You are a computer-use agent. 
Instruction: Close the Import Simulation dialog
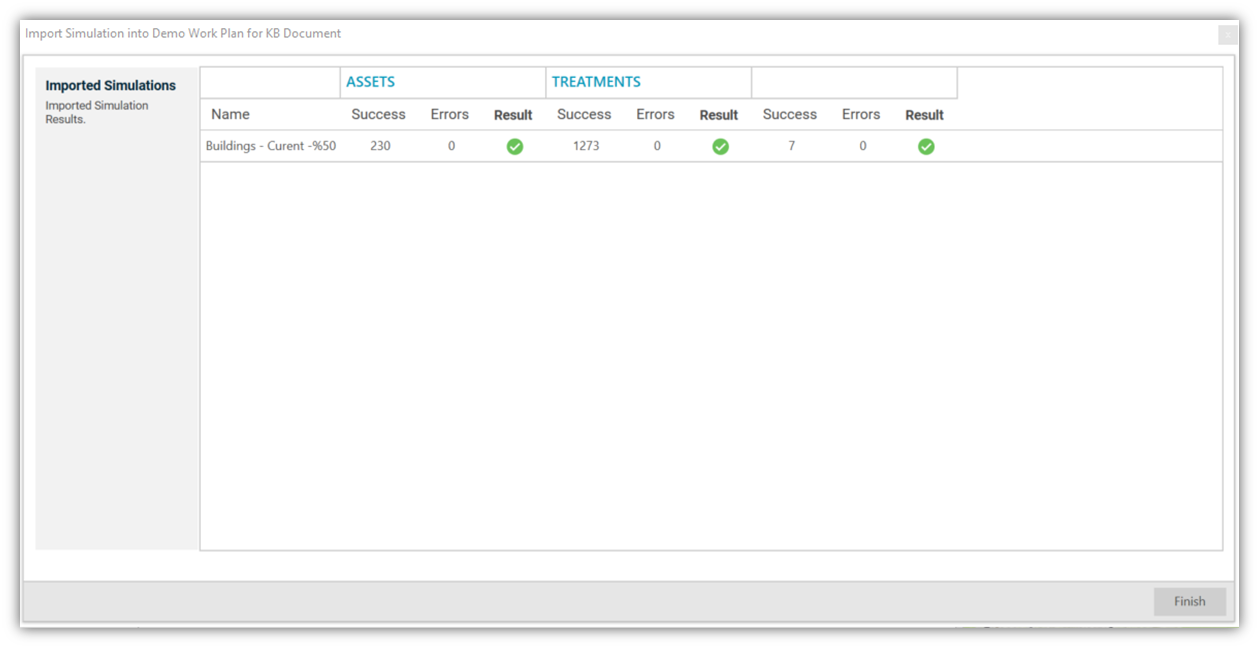tap(1227, 35)
